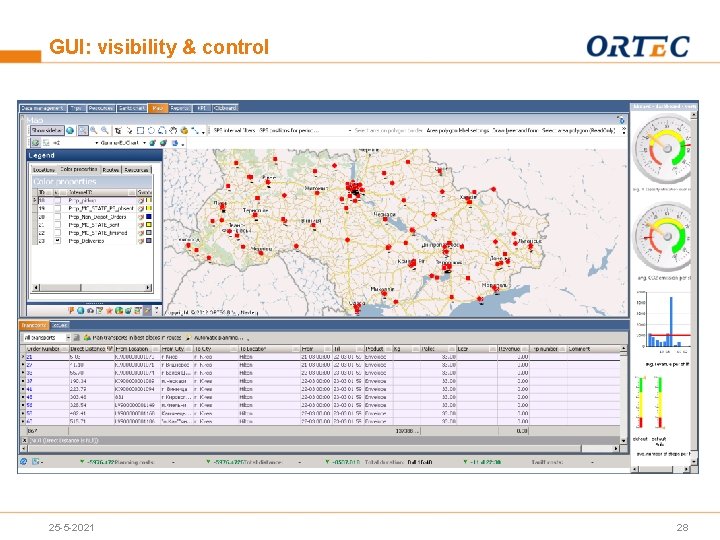Click the Show sidebar button
The height and width of the screenshot is (540, 720).
coord(47,130)
